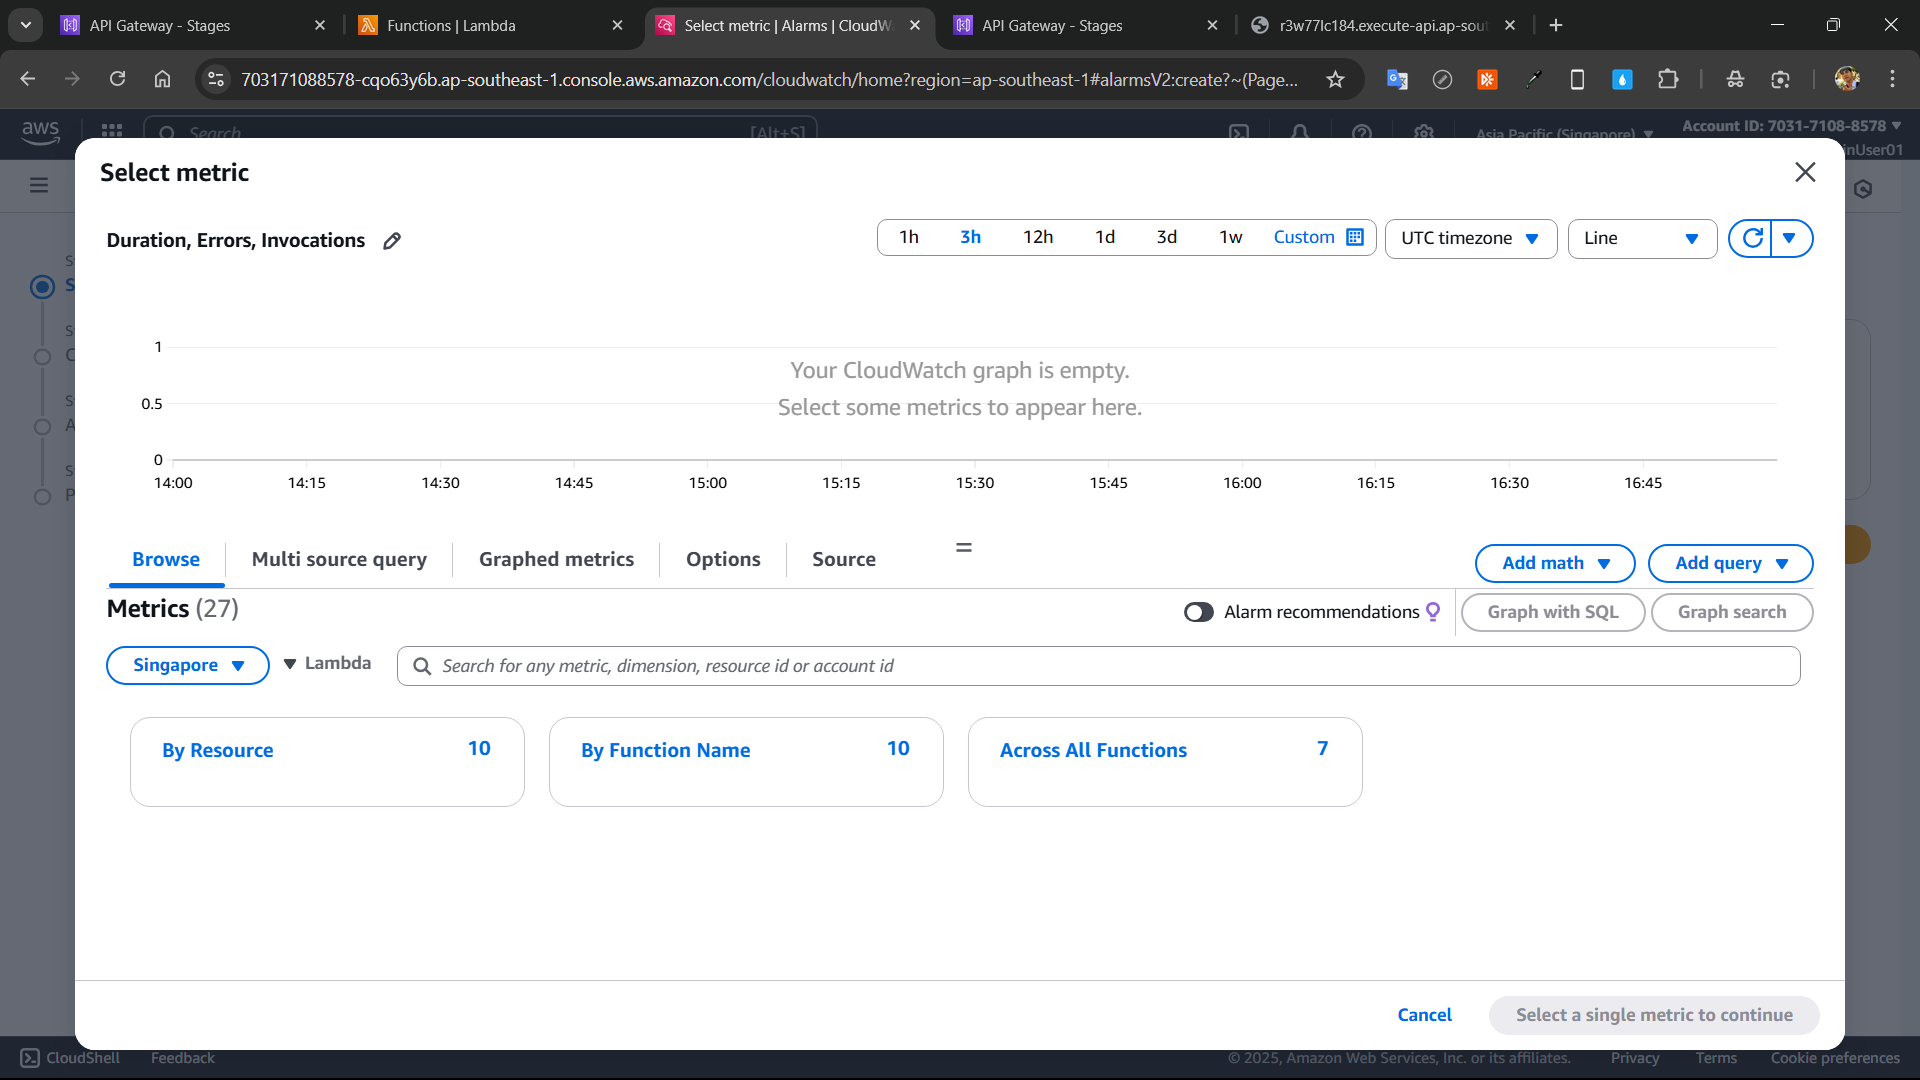Screen dimensions: 1920x1080
Task: Click the alarm recommendations lightbulb icon
Action: (1433, 611)
